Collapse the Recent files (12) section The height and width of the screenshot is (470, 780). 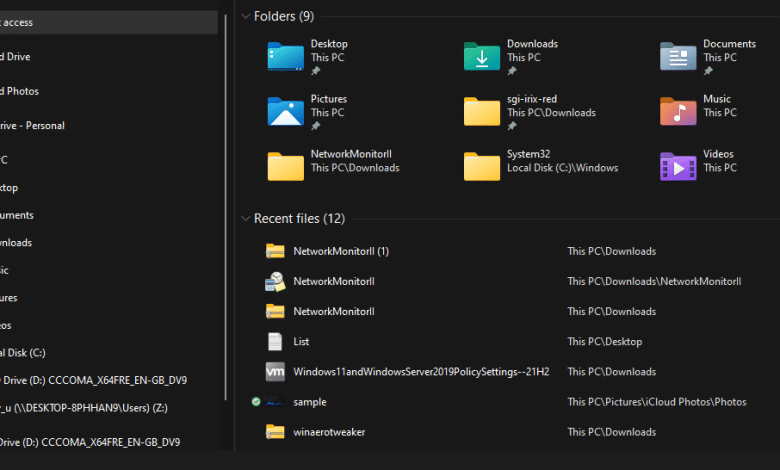coord(245,218)
